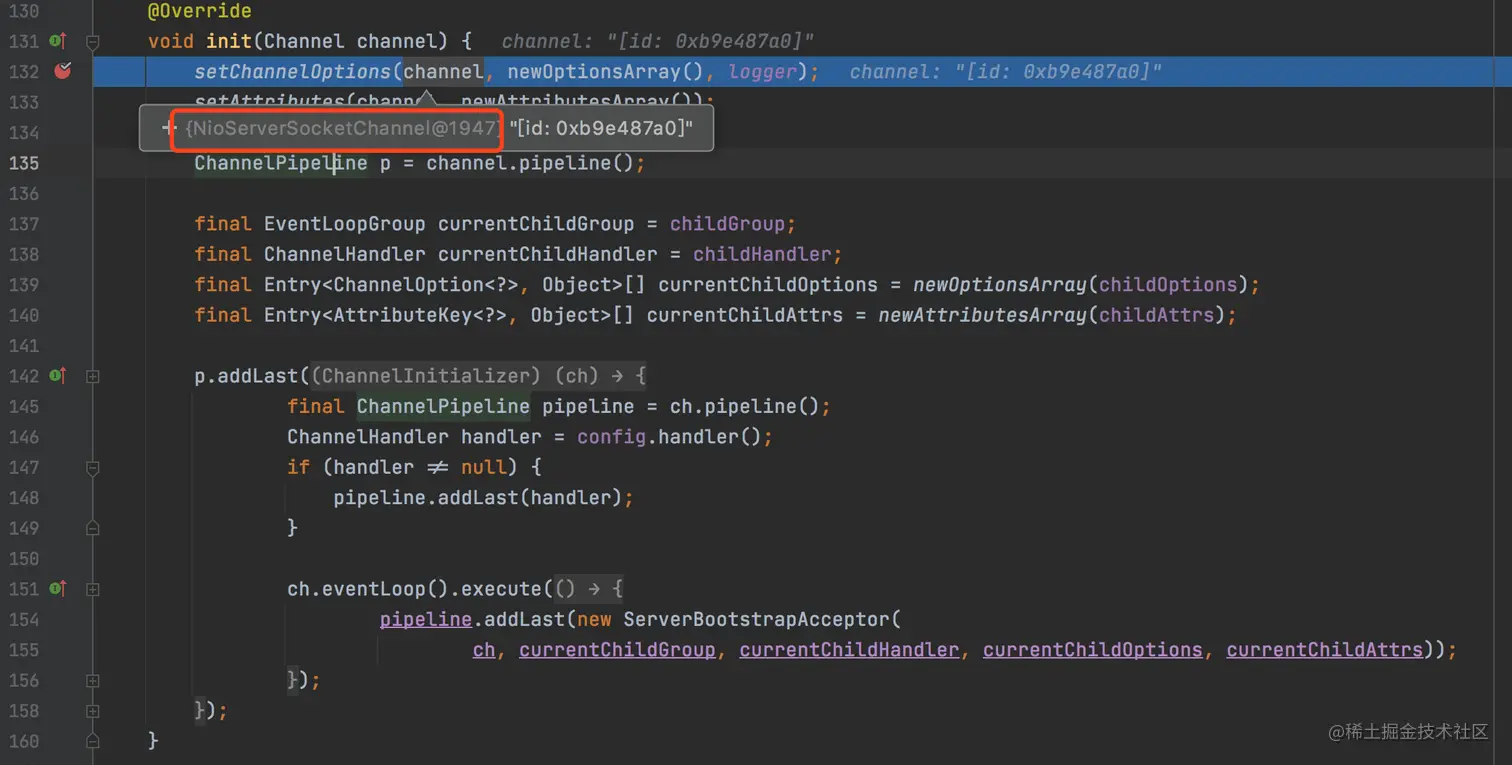Screen dimensions: 1512x765
Task: Click ServerBootstrapAcceptor on line 154
Action: coord(757,620)
